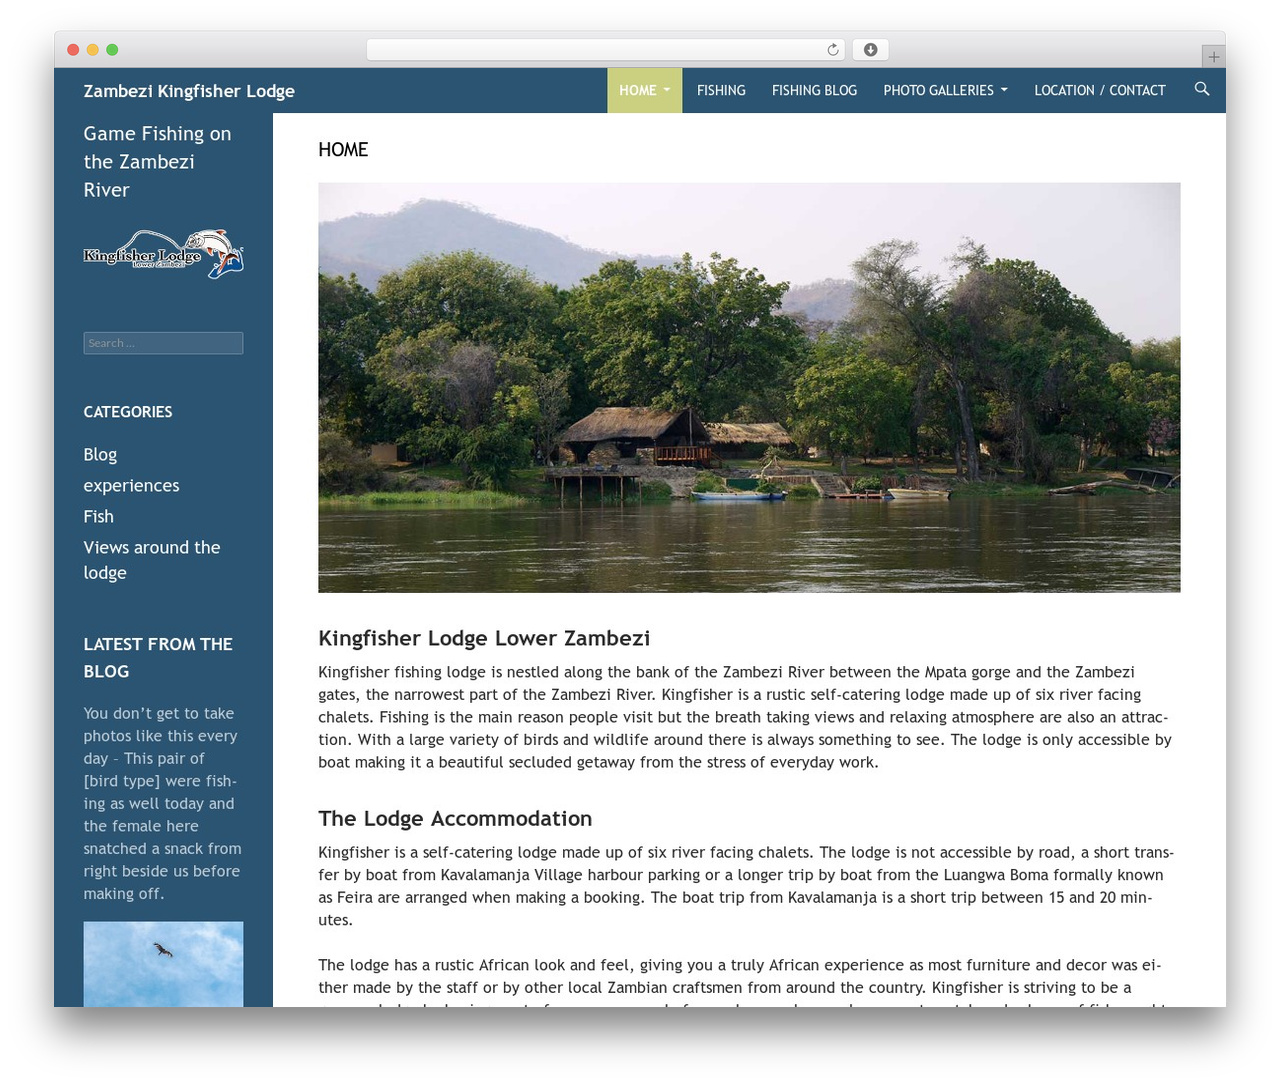
Task: Click the lodge riverside hero photo
Action: [x=749, y=387]
